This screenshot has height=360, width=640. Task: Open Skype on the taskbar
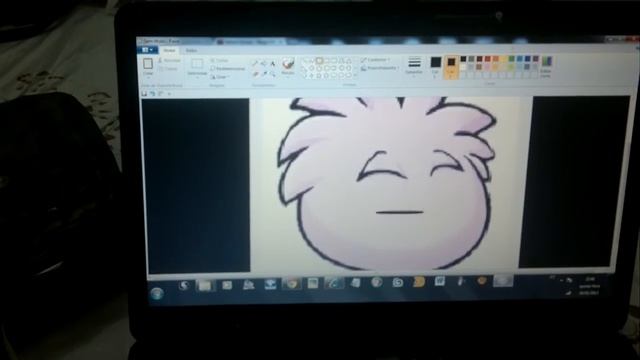[x=398, y=282]
